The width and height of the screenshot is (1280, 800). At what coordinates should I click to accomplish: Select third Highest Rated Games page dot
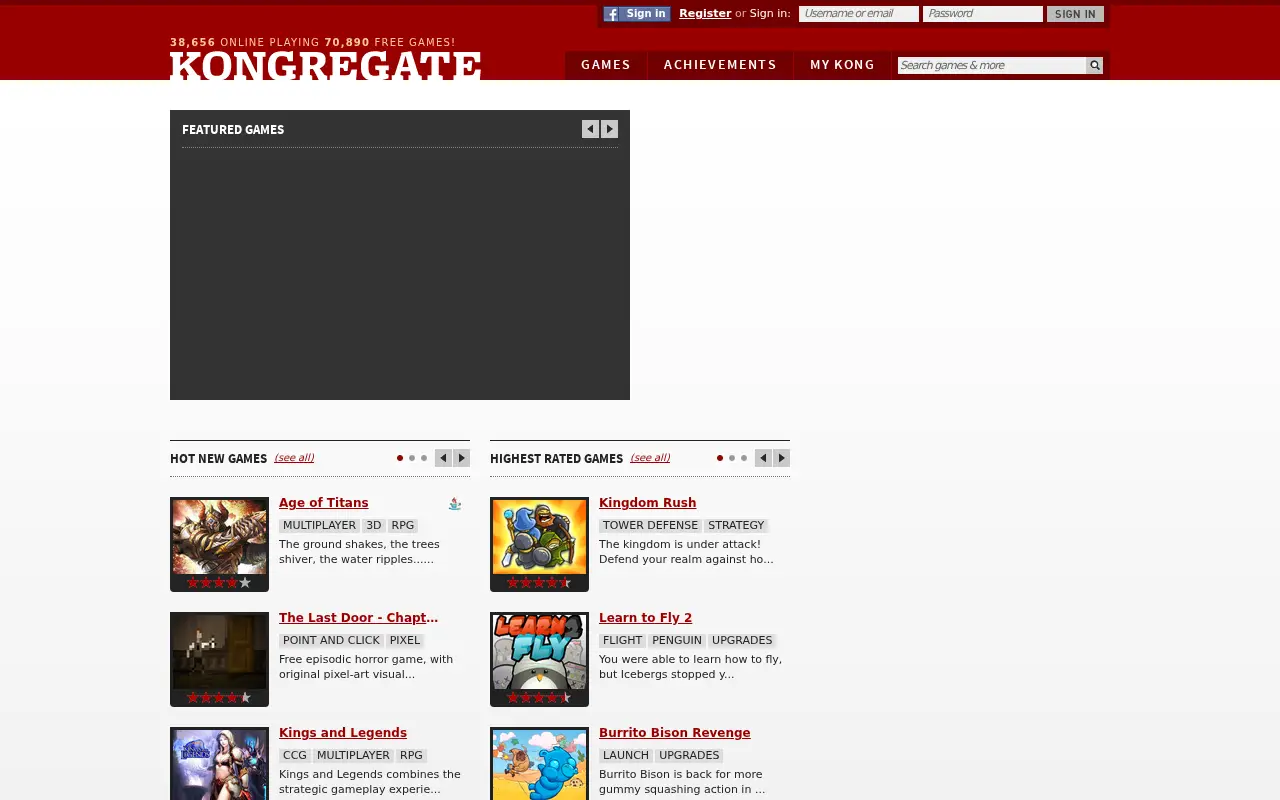[744, 458]
